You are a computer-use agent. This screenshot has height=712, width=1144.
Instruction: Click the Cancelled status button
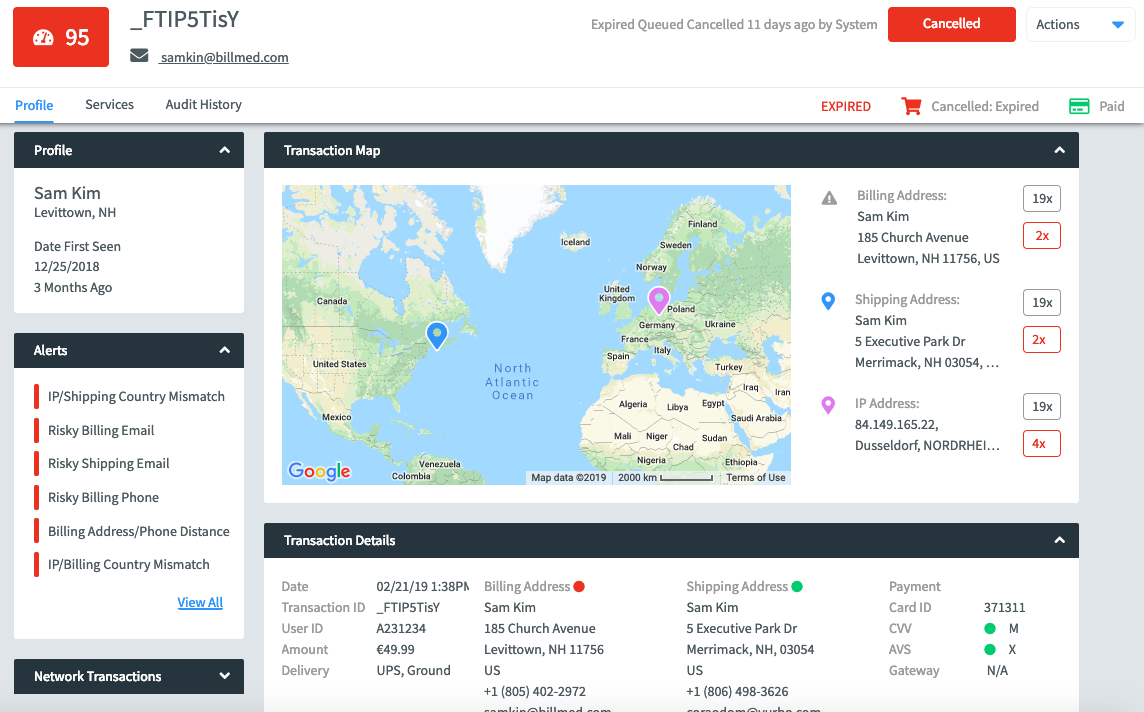[951, 23]
